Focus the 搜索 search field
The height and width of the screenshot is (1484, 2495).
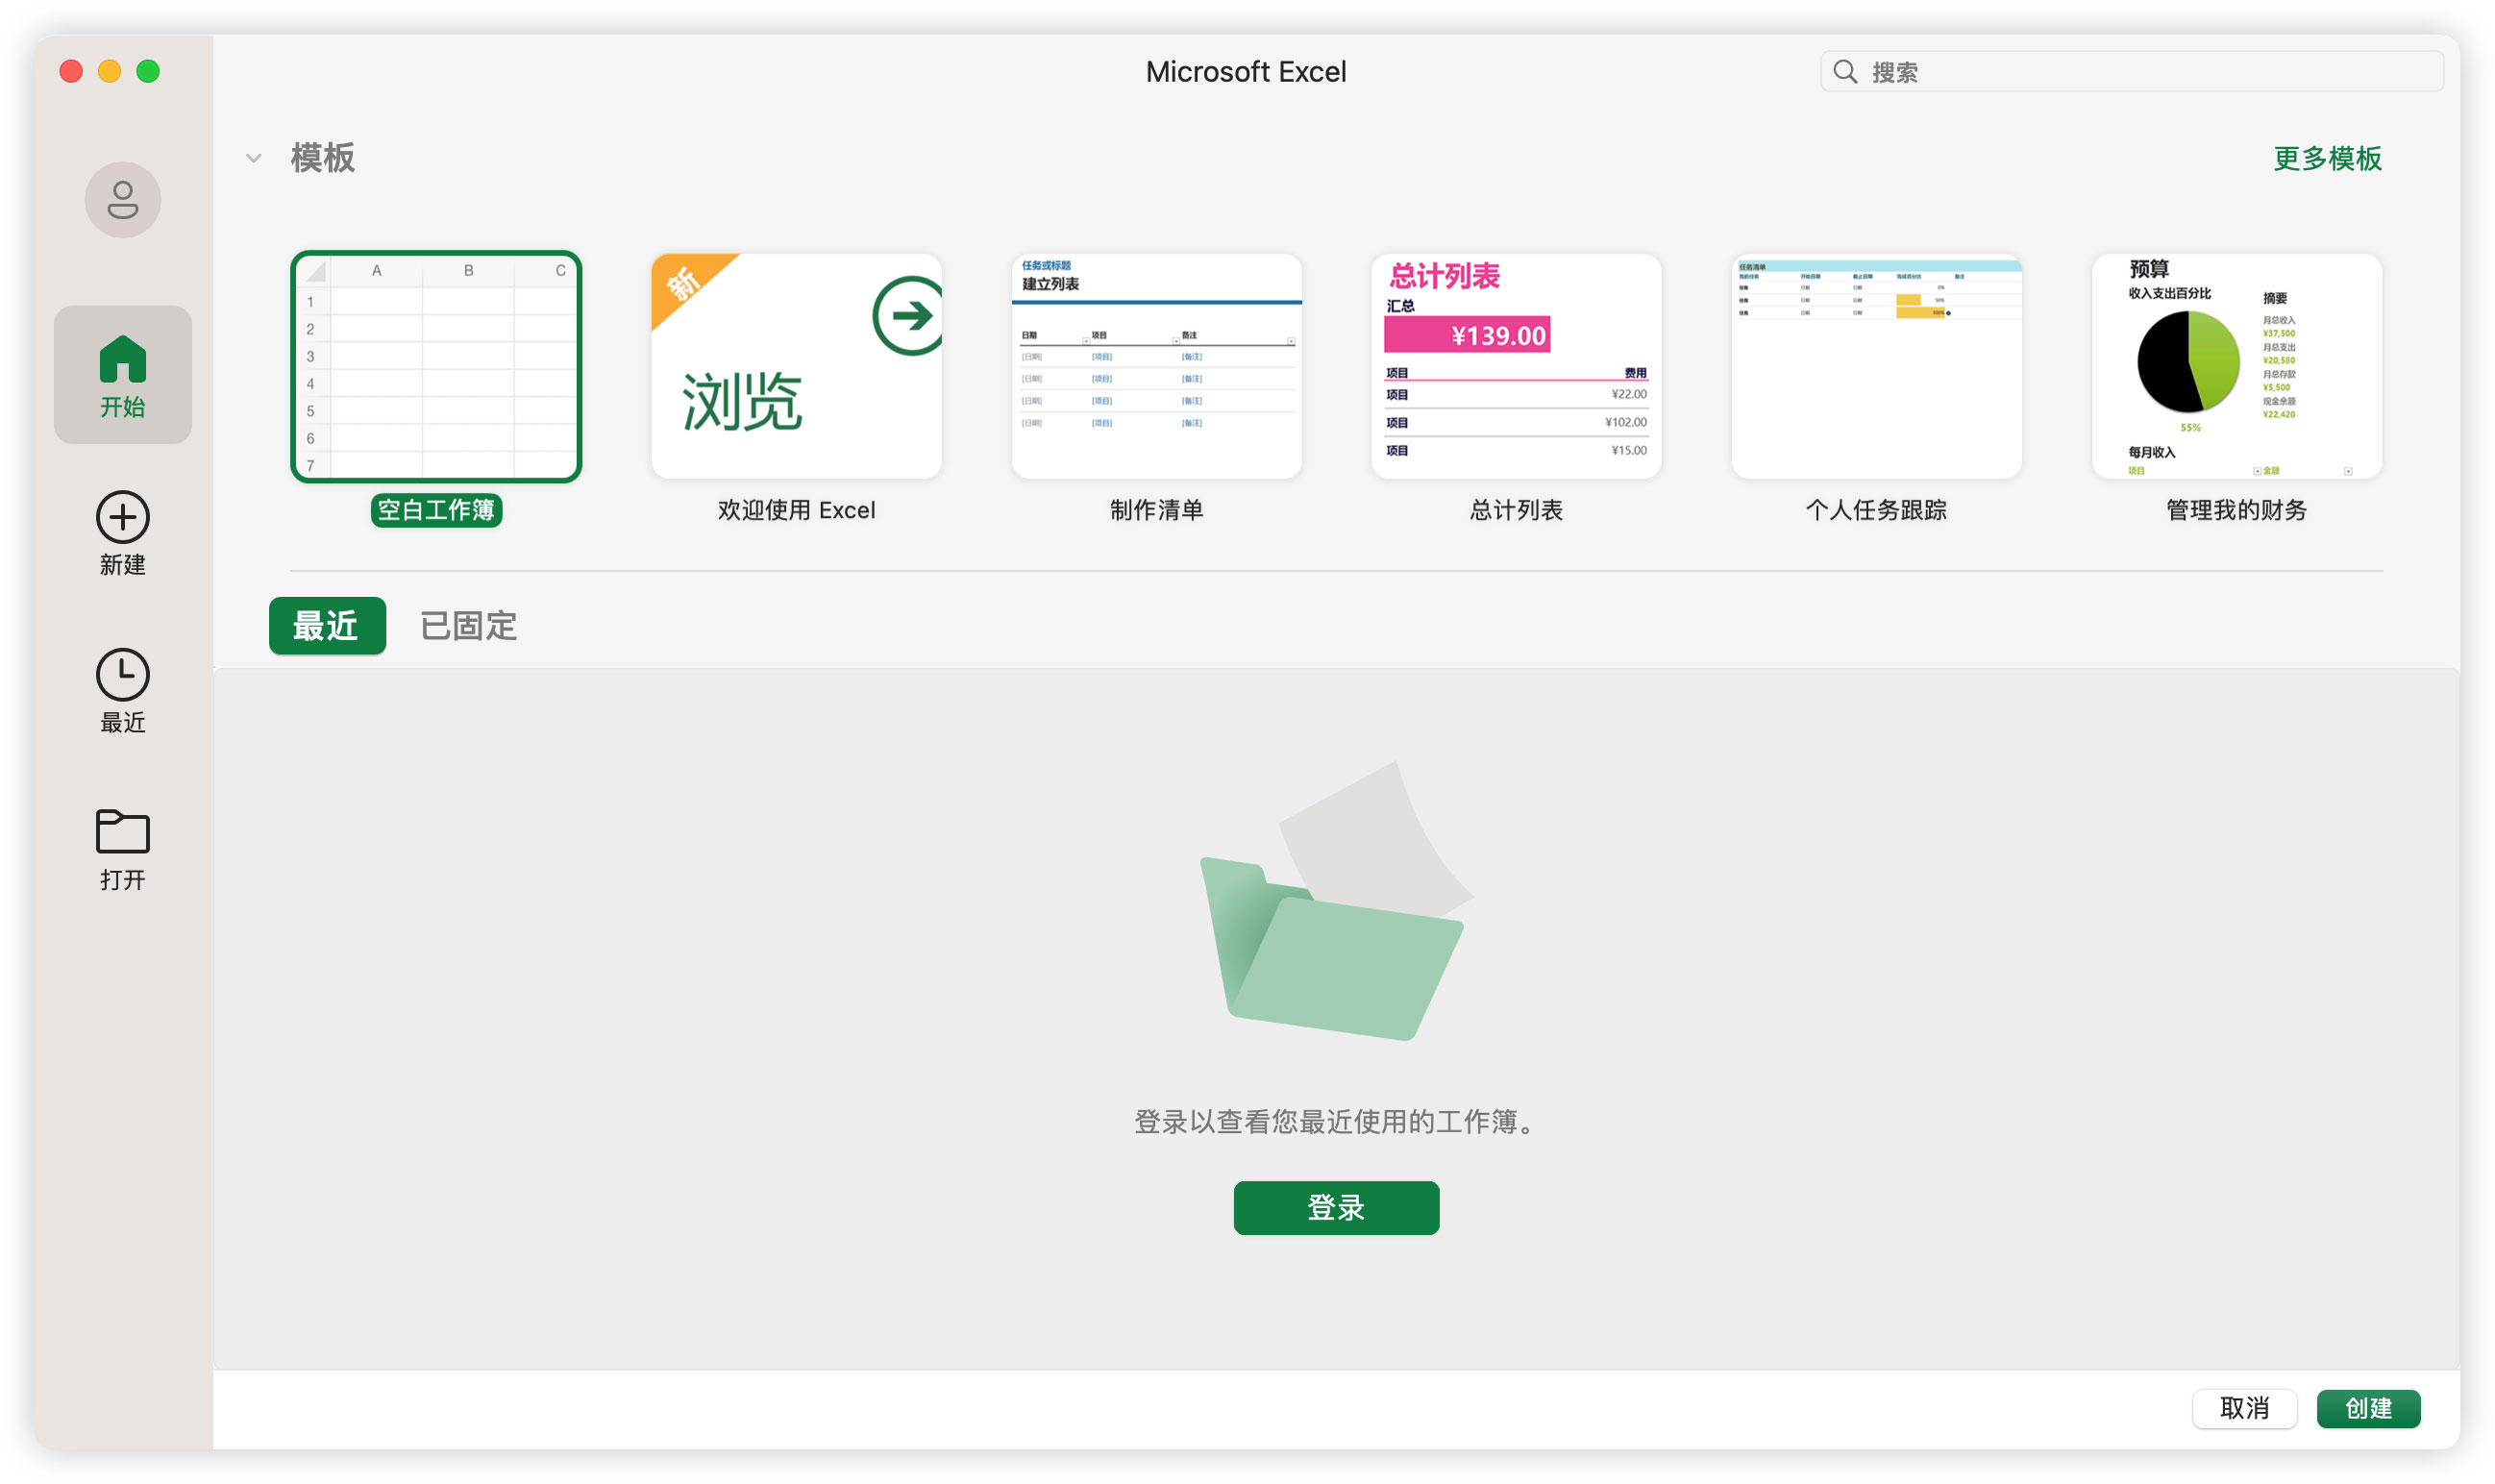(x=2131, y=72)
